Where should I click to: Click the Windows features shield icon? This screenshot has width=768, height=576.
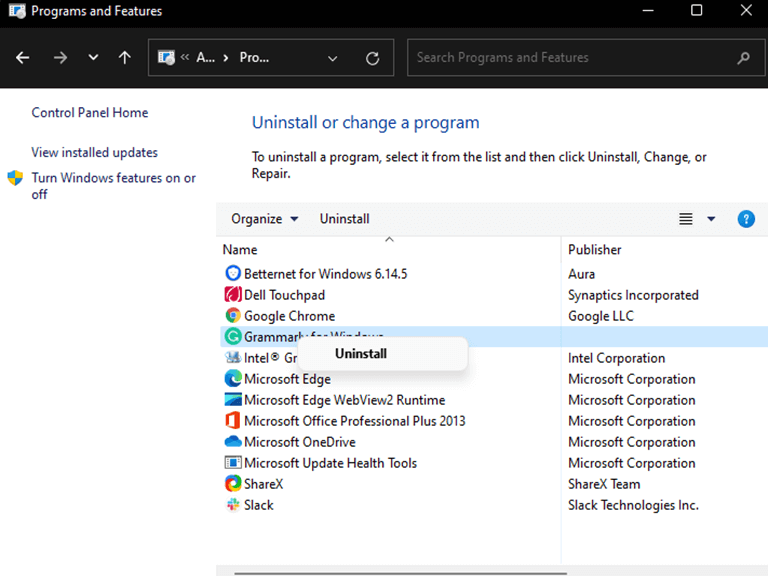coord(15,178)
